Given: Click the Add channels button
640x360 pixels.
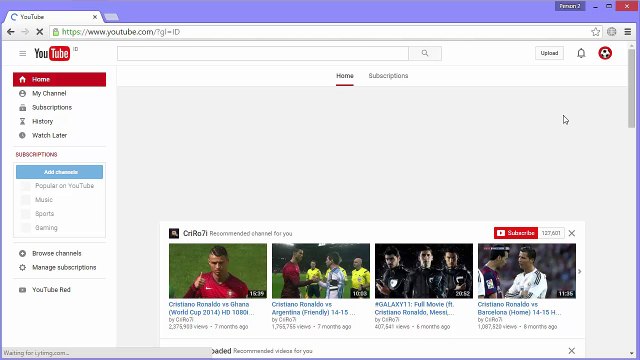Looking at the screenshot, I should click(x=60, y=172).
